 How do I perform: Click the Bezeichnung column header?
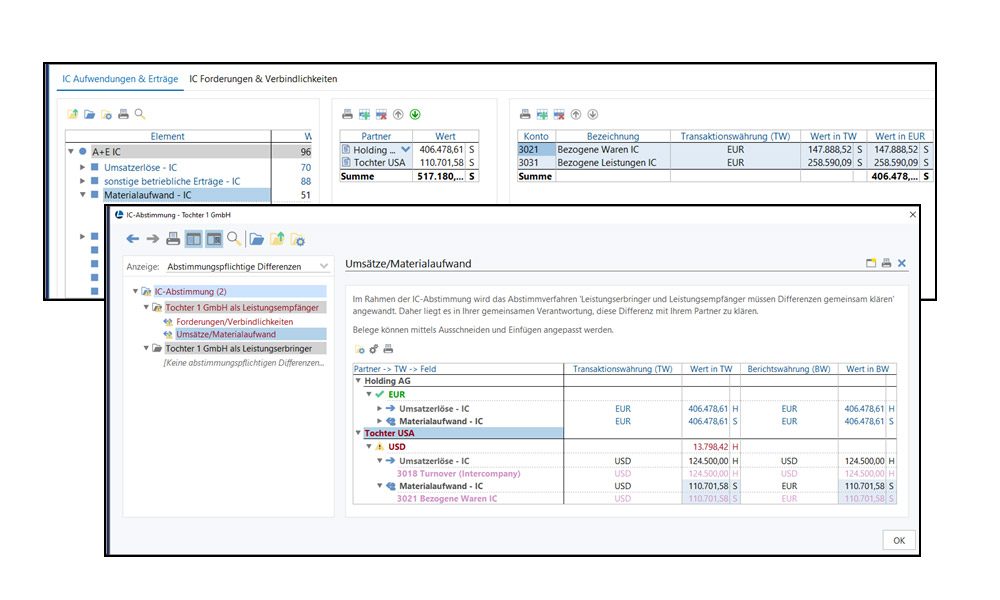point(613,136)
